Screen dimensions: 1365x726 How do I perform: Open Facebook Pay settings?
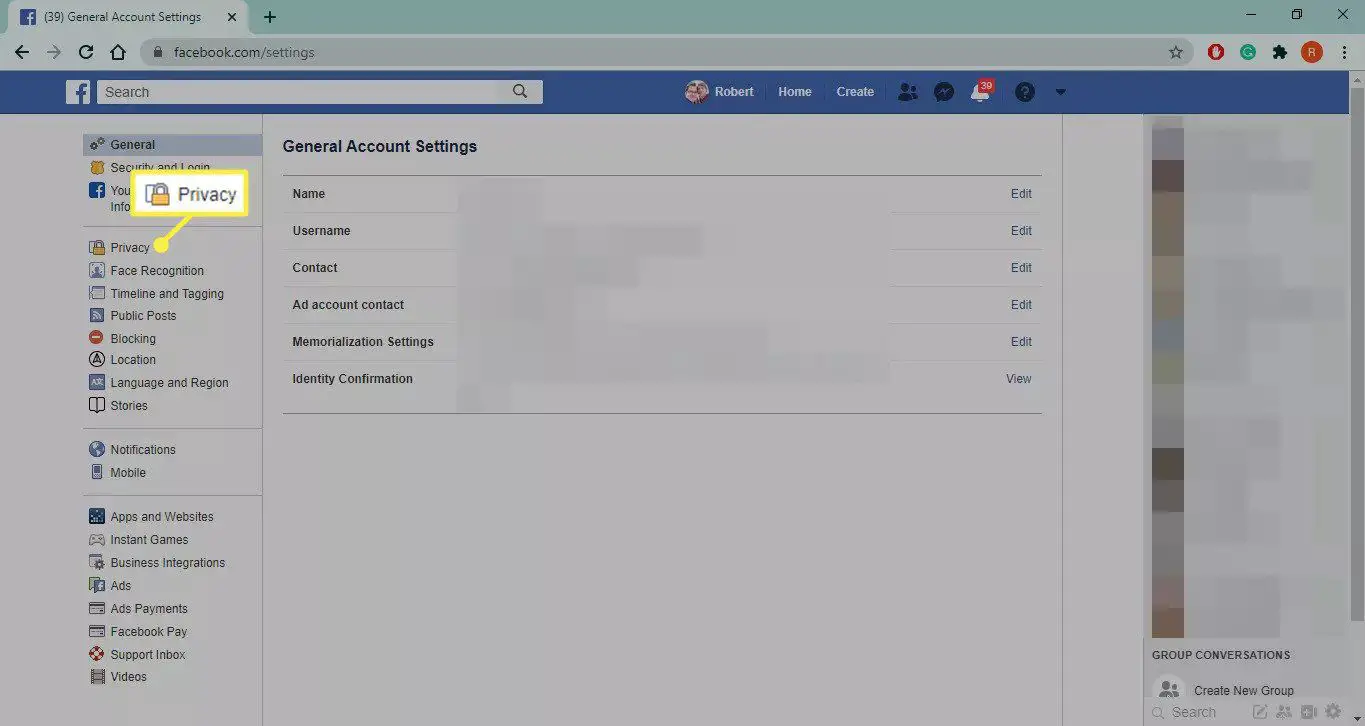[x=149, y=632]
